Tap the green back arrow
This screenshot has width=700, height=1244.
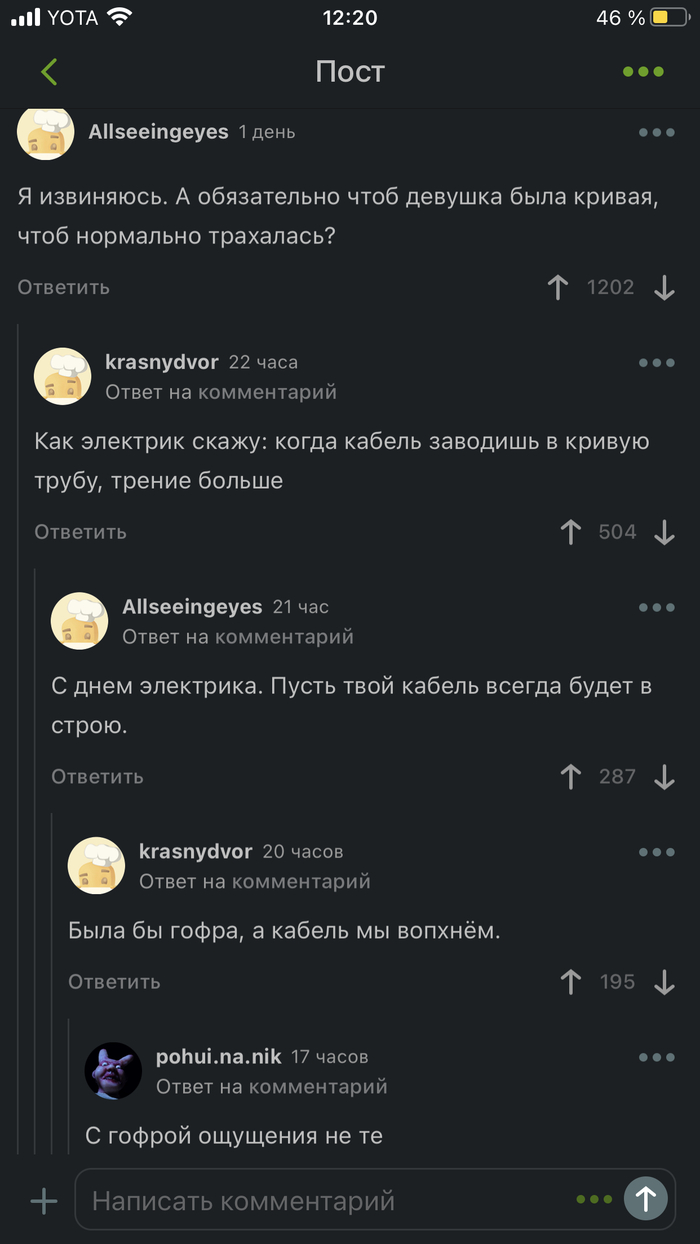[x=49, y=72]
